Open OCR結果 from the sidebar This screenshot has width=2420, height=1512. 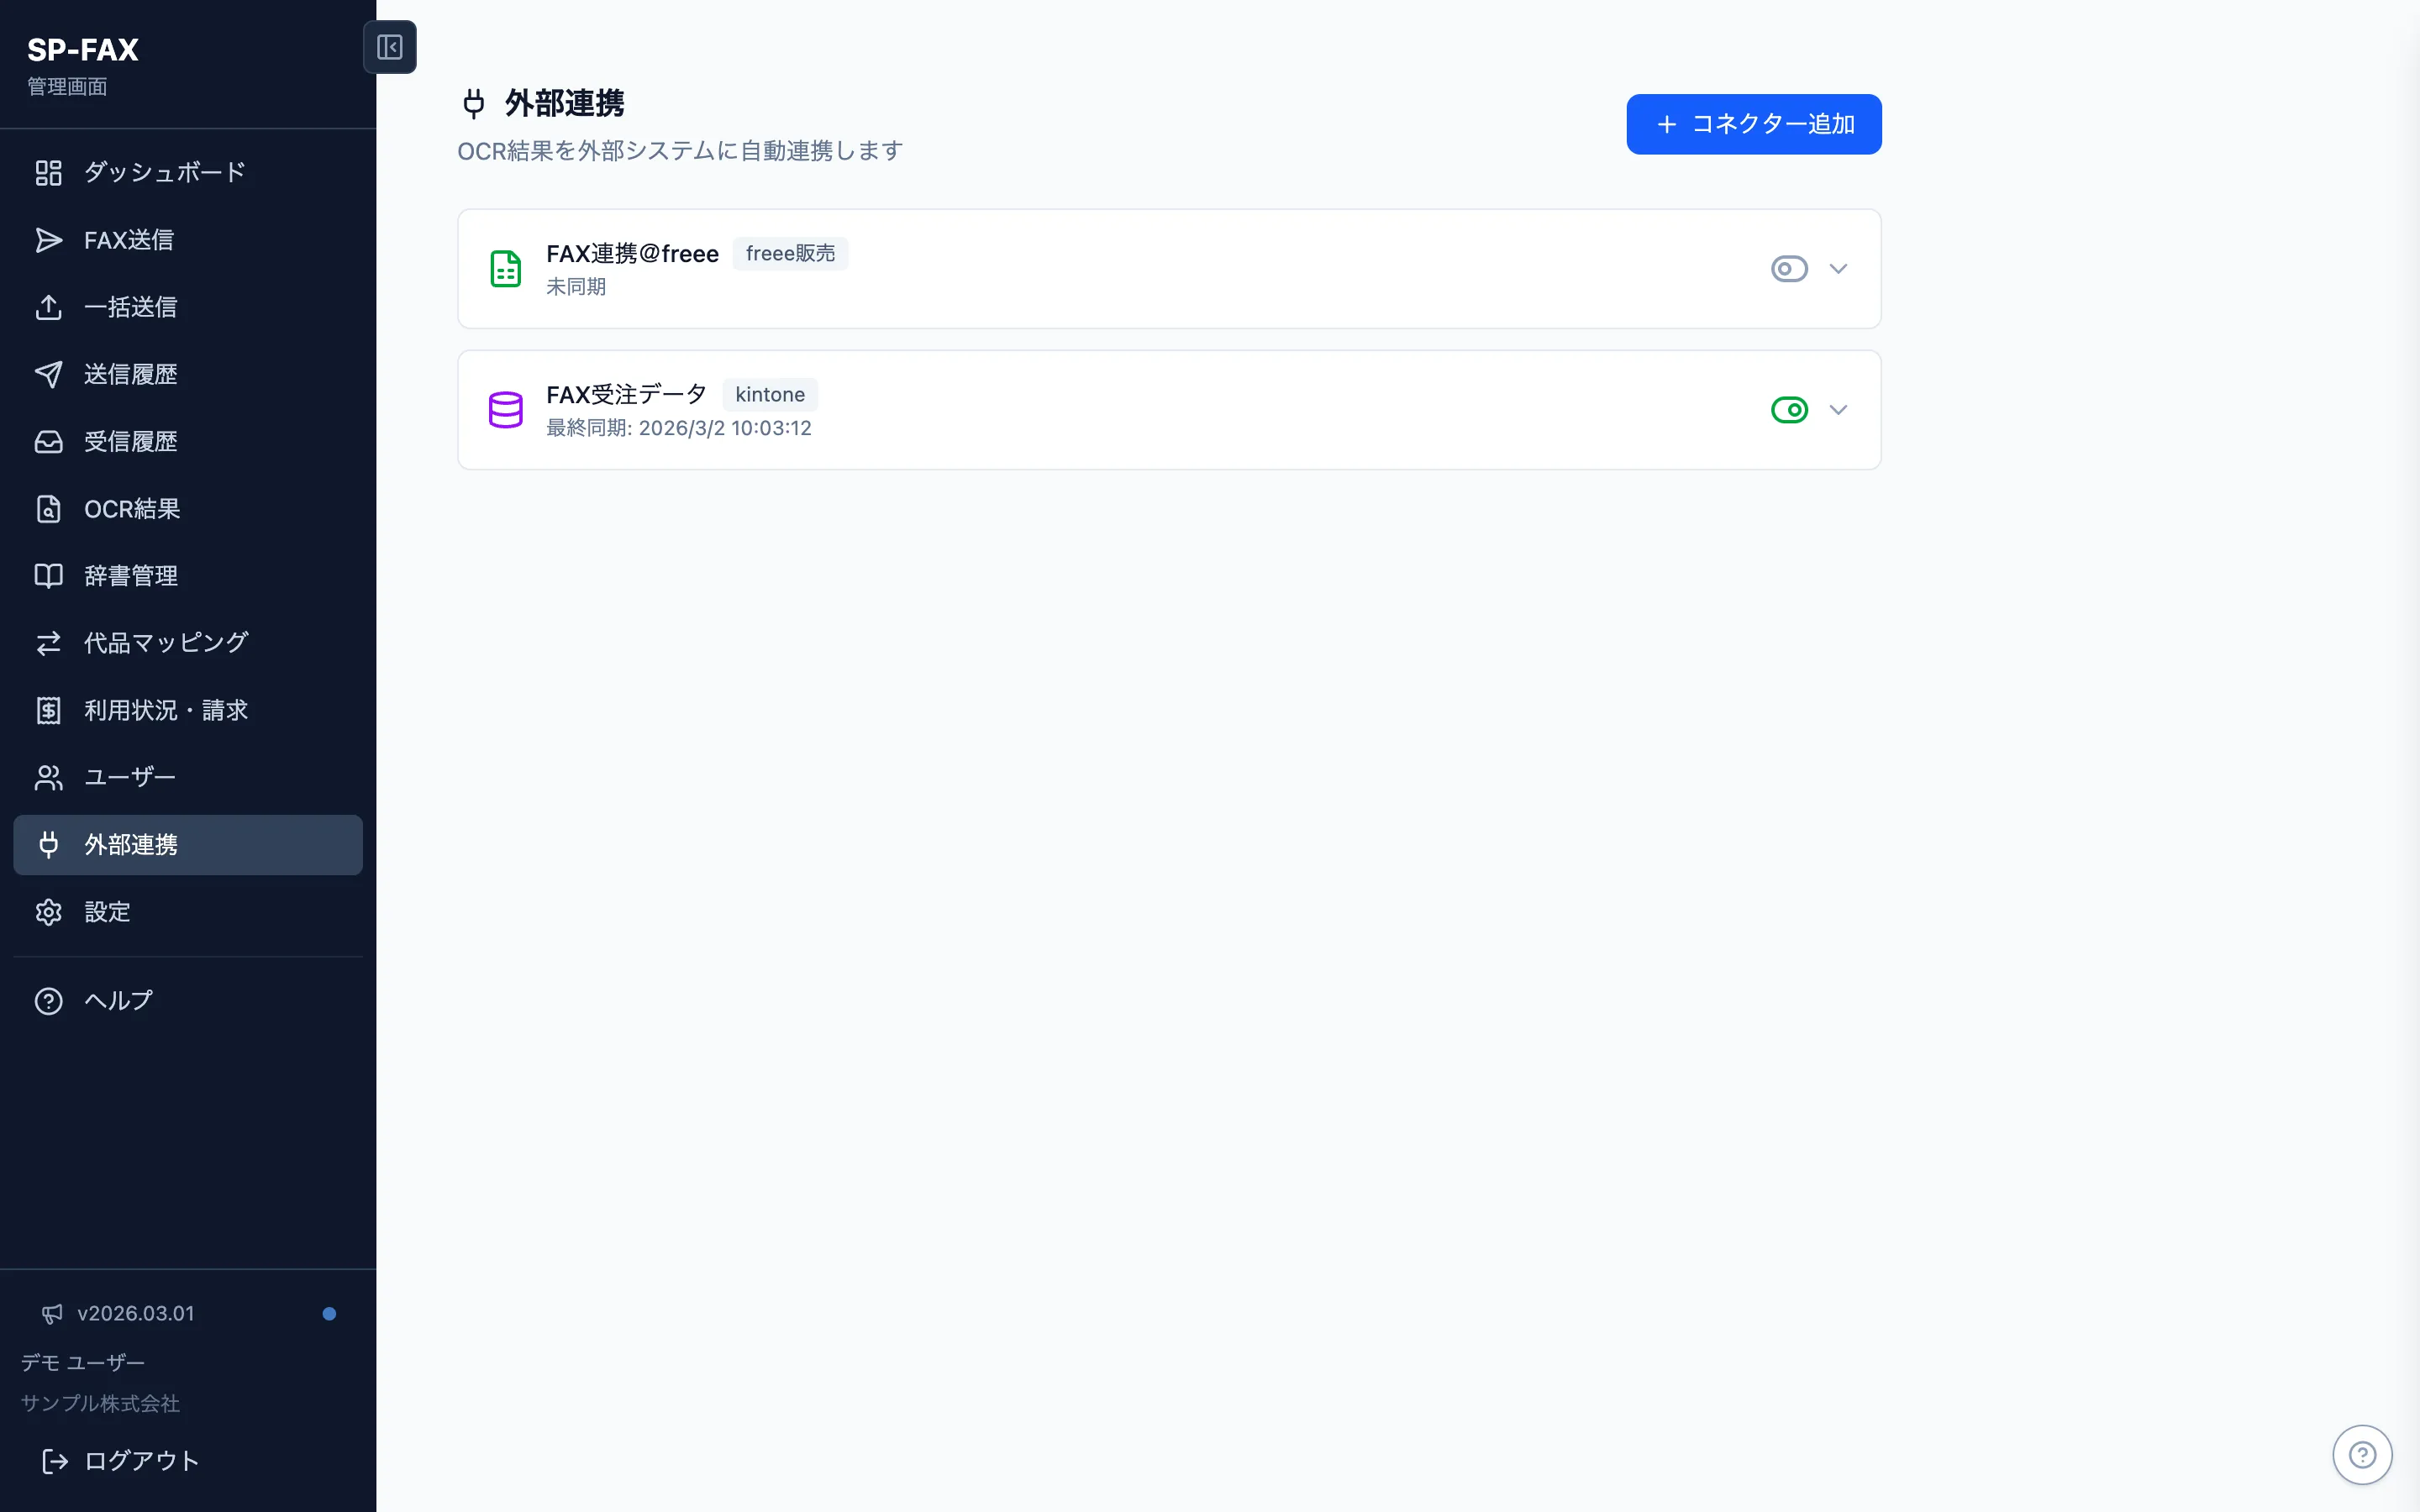point(132,508)
